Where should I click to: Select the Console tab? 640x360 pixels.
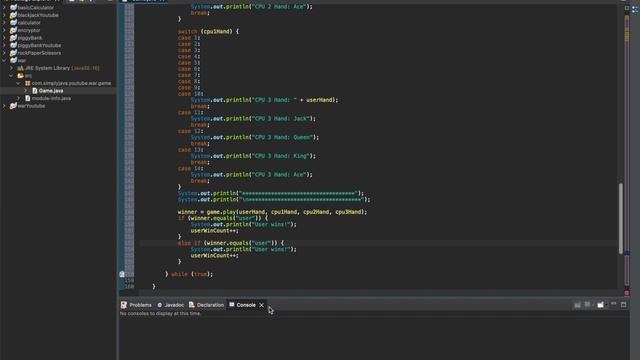pyautogui.click(x=246, y=305)
